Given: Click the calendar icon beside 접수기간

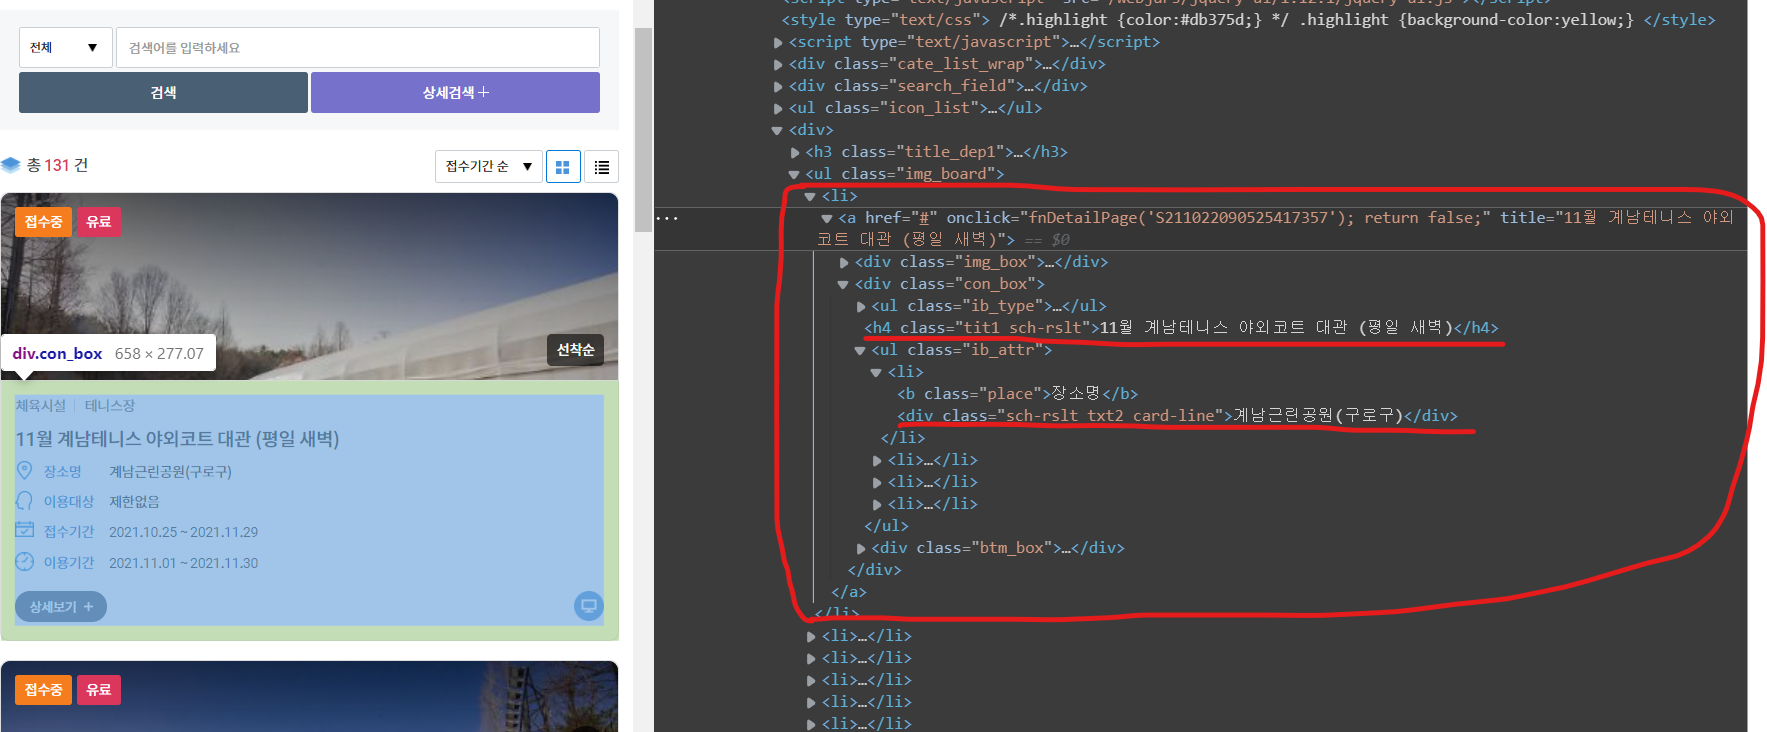Looking at the screenshot, I should (25, 530).
